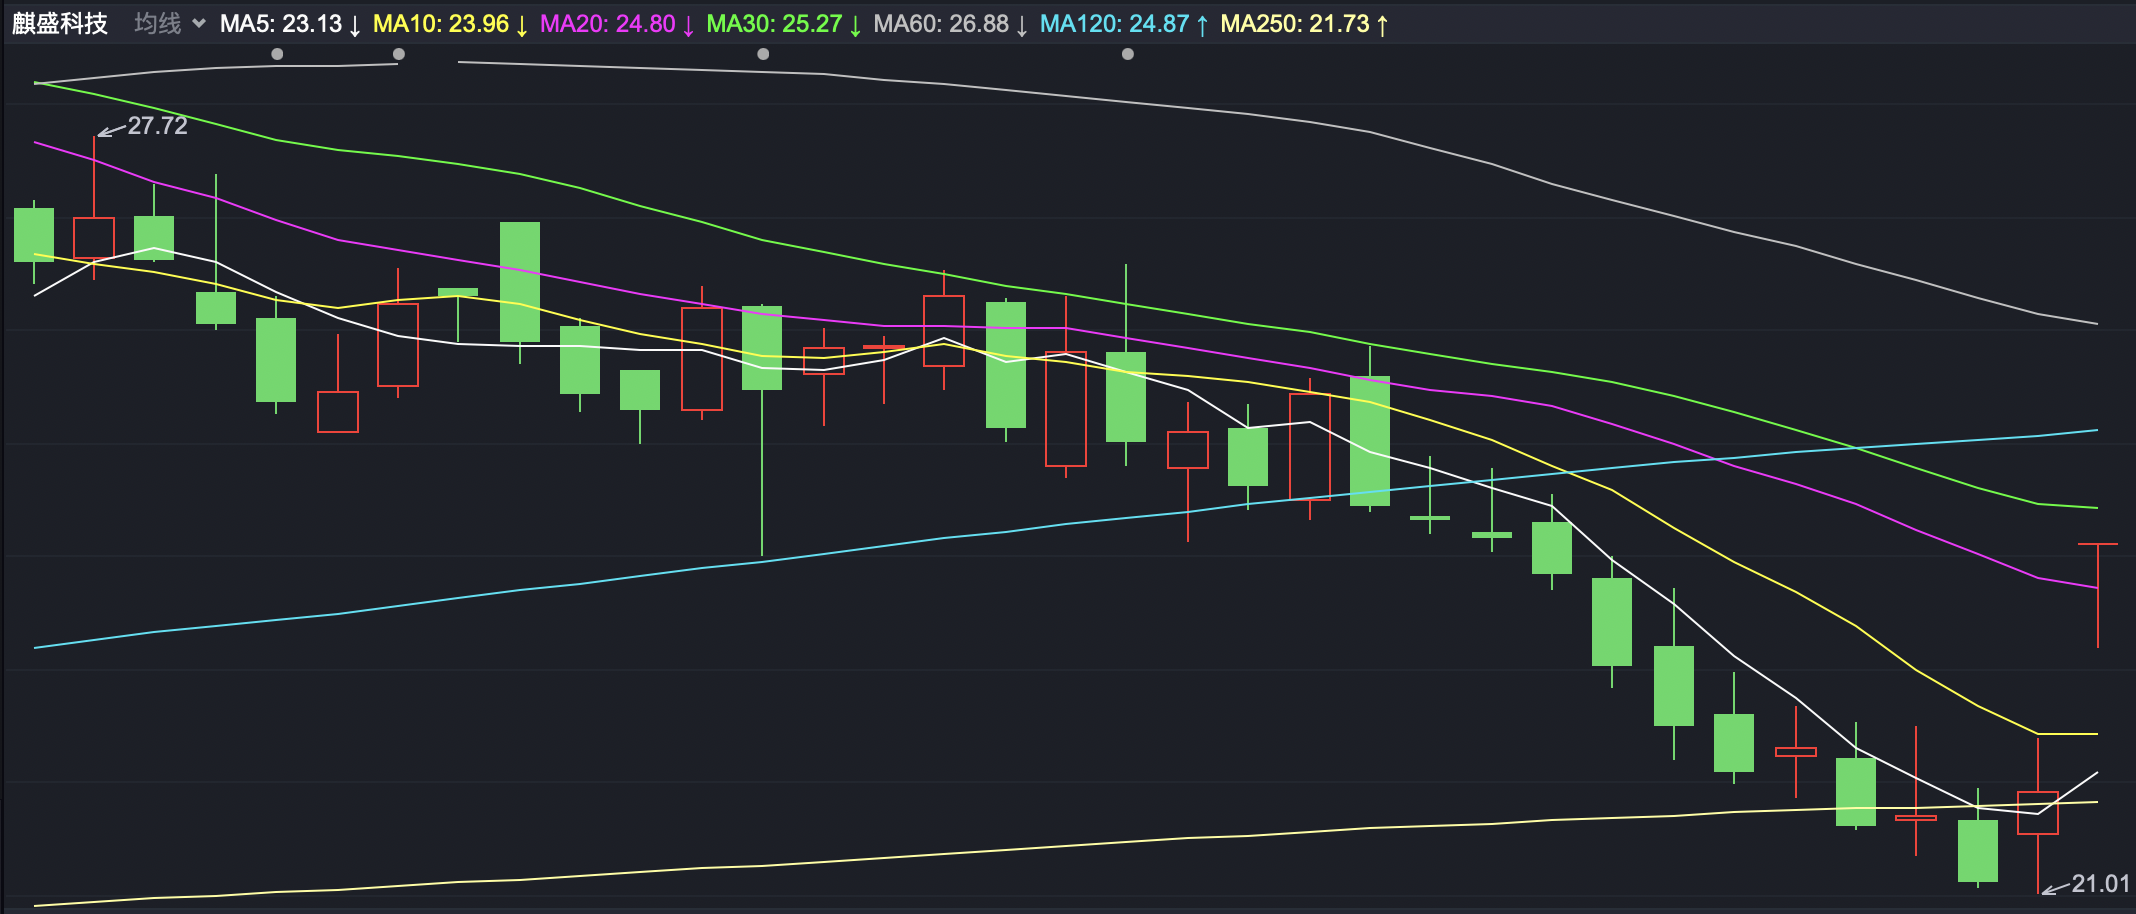This screenshot has height=914, width=2136.
Task: Select the MA10: 23.96 legend value
Action: pyautogui.click(x=450, y=24)
